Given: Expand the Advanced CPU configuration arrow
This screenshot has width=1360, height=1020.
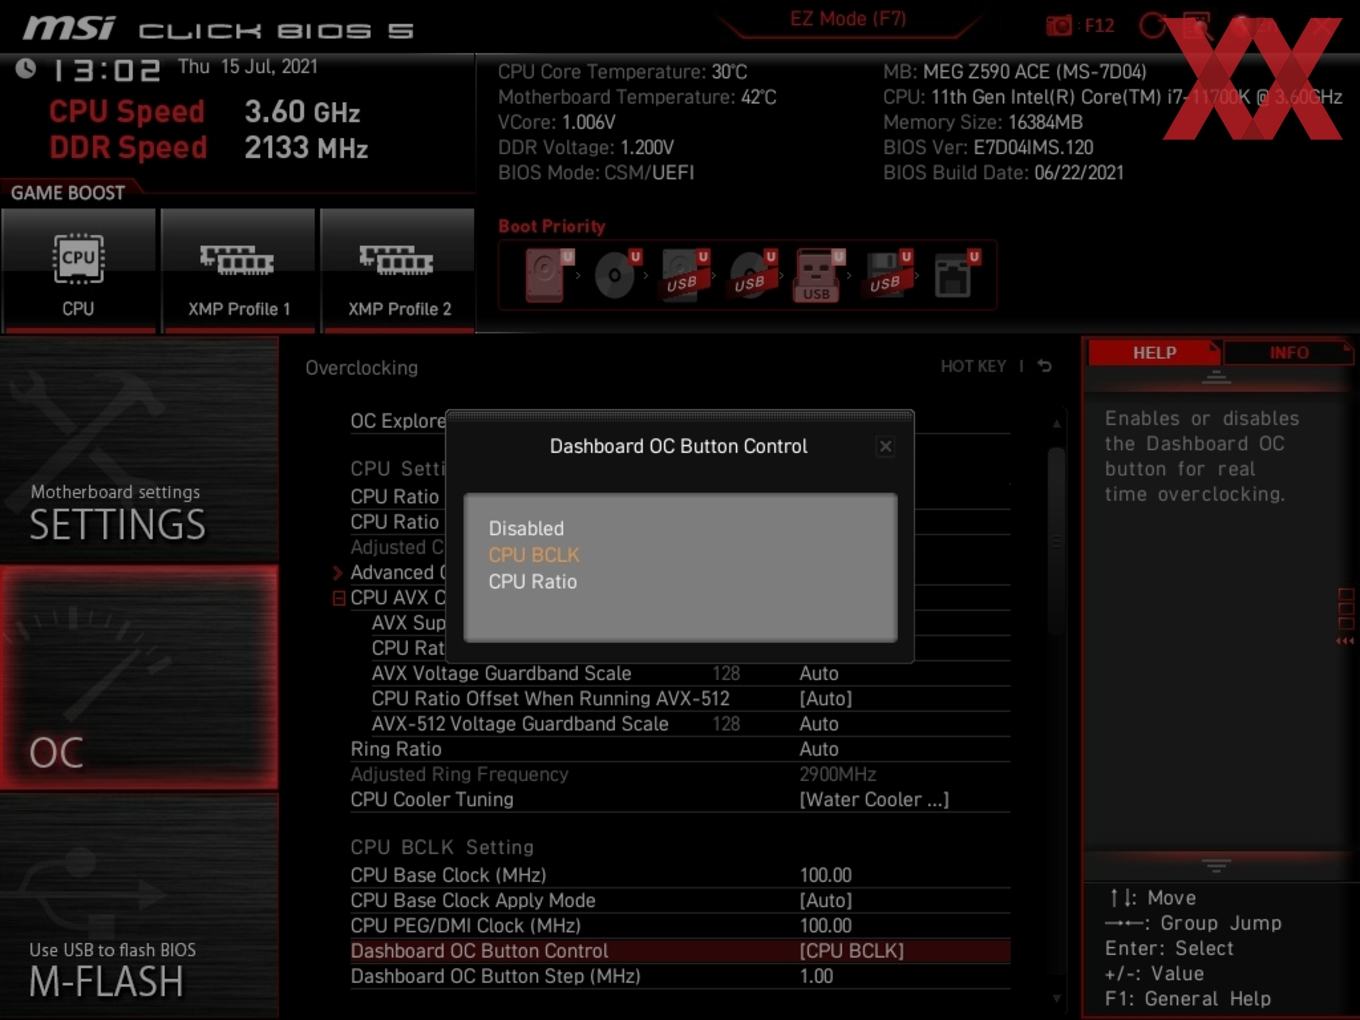Looking at the screenshot, I should click(338, 573).
